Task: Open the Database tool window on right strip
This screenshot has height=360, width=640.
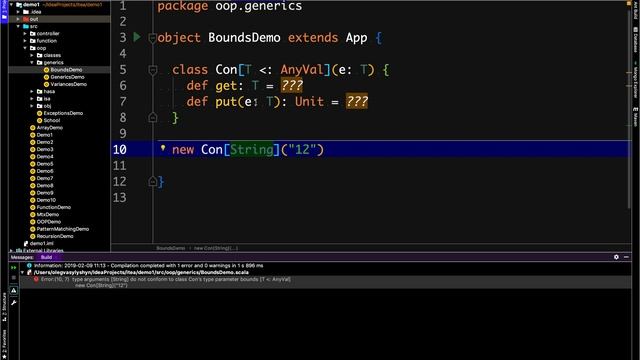Action: coord(636,40)
